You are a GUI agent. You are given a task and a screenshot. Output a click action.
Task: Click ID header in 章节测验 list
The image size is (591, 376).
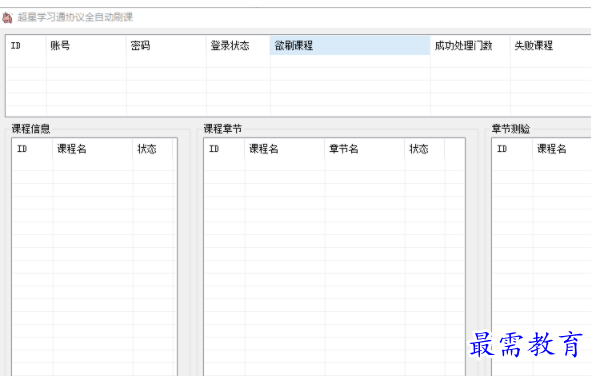coord(513,149)
